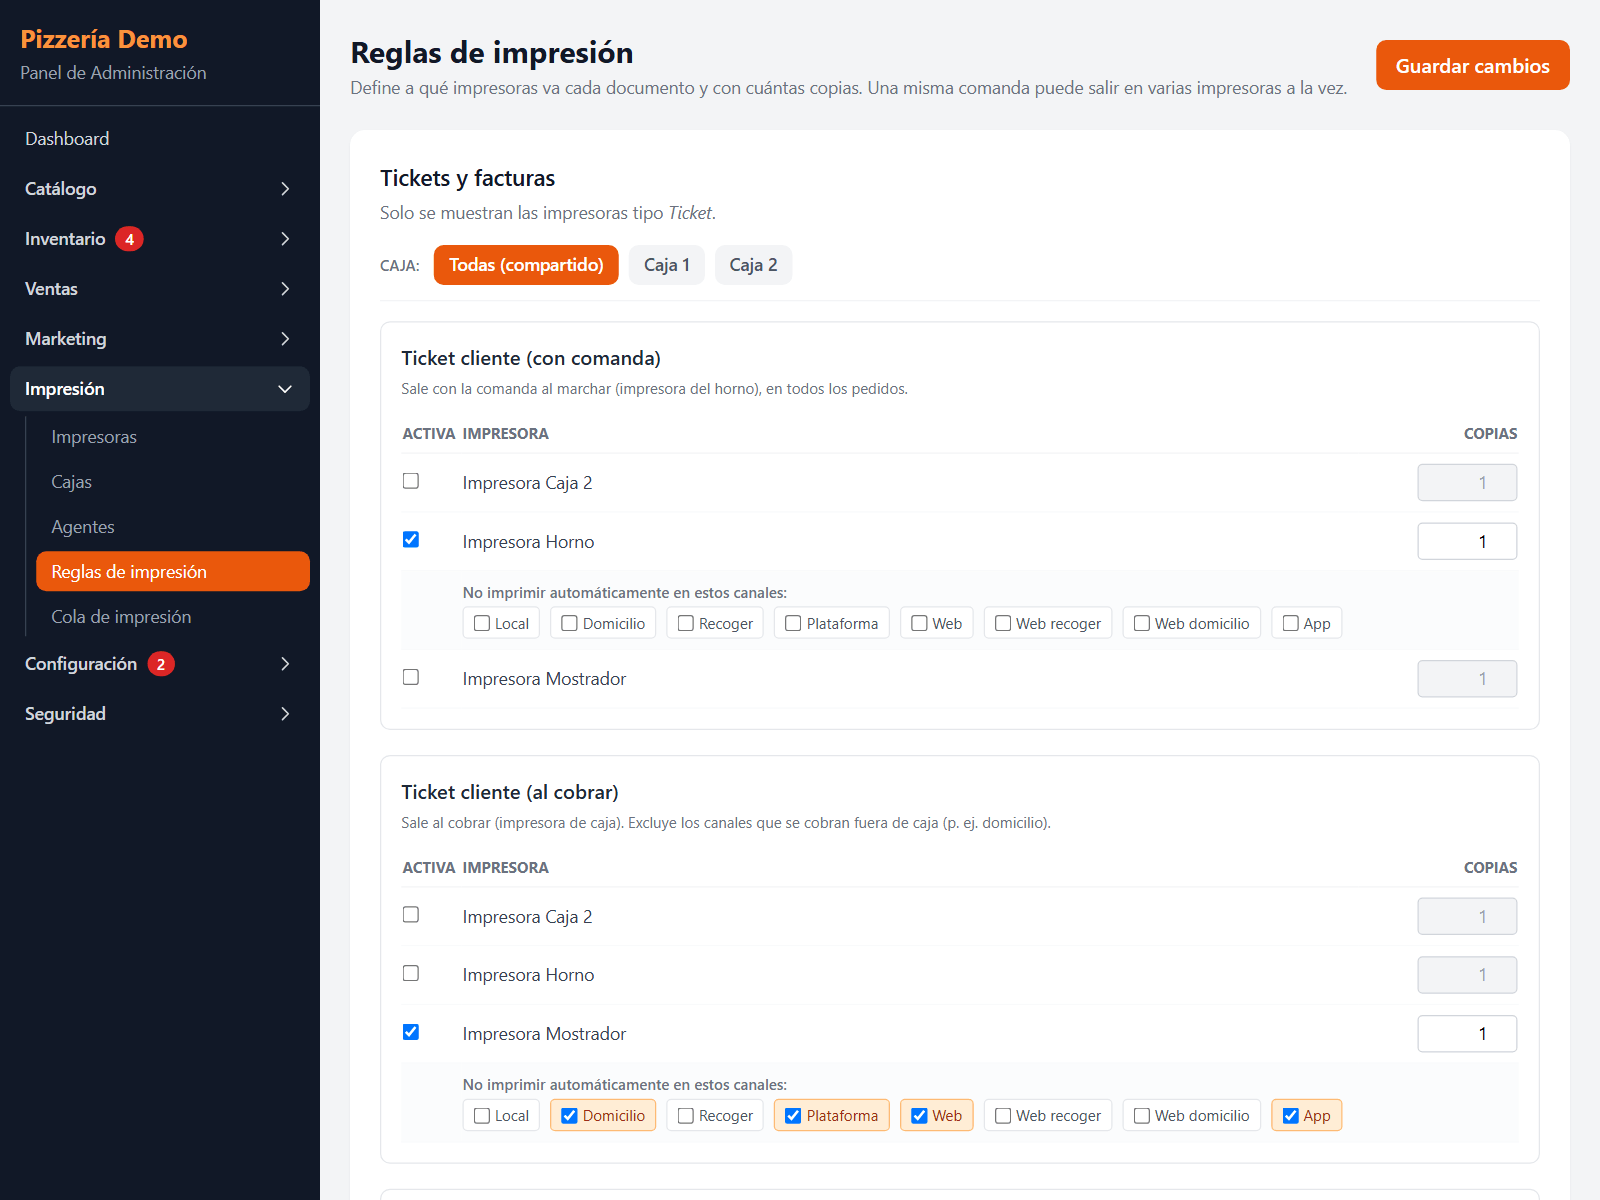Viewport: 1600px width, 1200px height.
Task: Expand the Catálogo menu chevron
Action: (x=285, y=189)
